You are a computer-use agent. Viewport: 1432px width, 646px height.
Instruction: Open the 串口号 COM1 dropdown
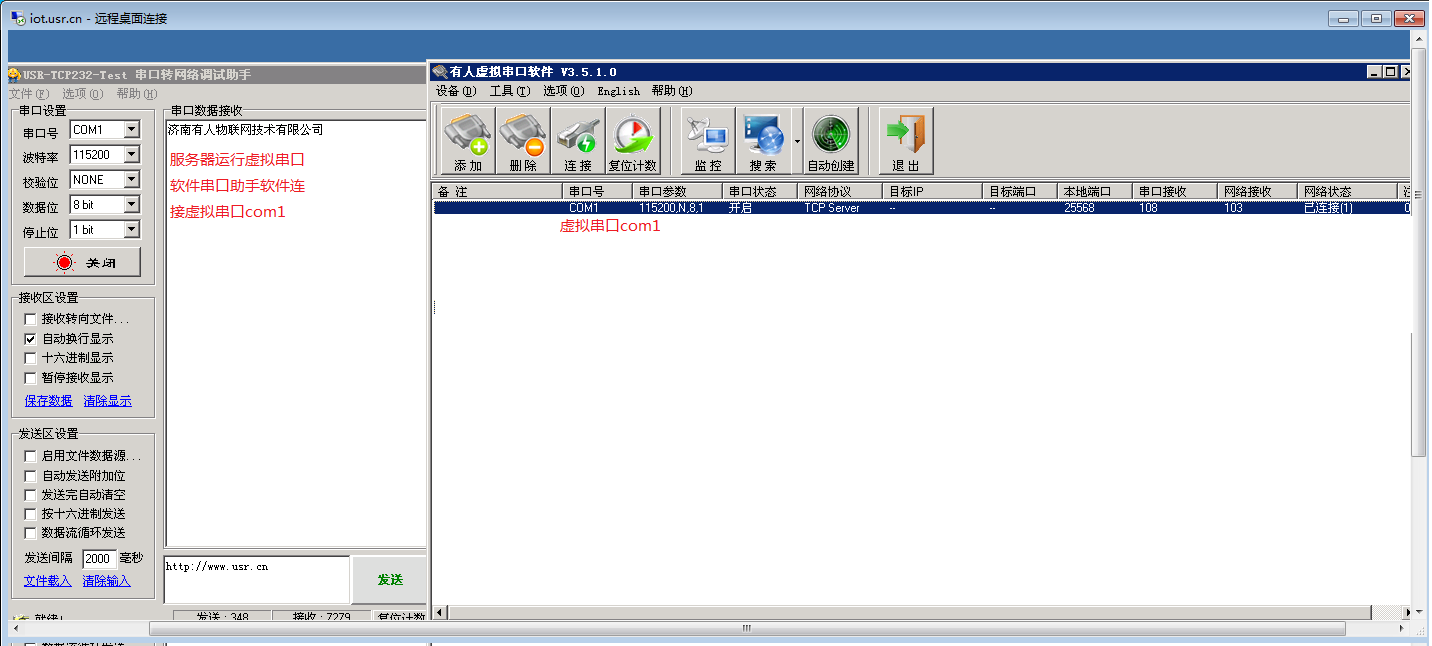pyautogui.click(x=131, y=130)
